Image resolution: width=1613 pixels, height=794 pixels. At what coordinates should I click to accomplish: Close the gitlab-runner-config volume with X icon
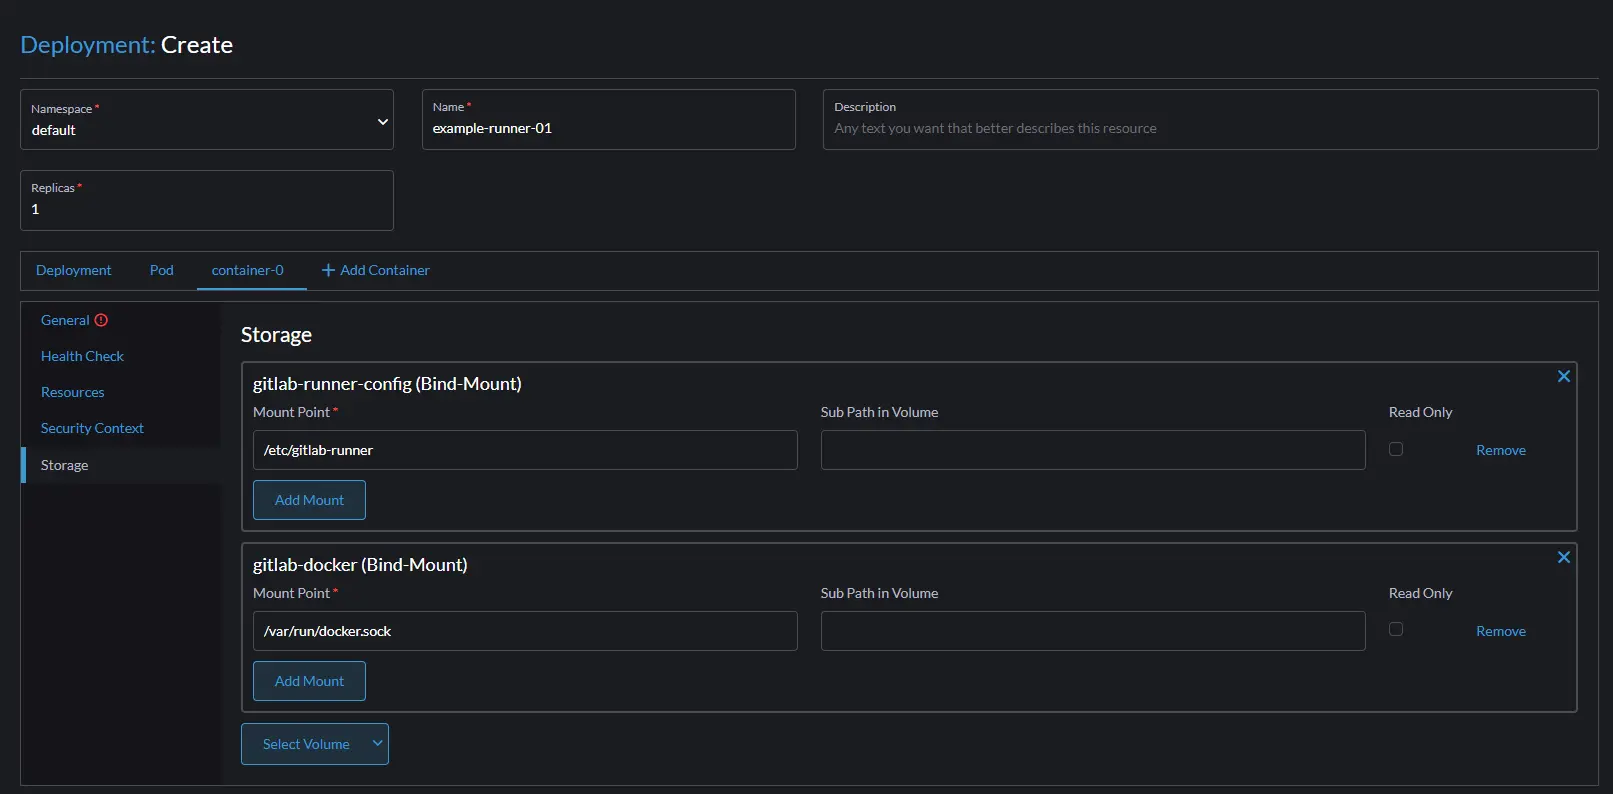click(x=1564, y=376)
